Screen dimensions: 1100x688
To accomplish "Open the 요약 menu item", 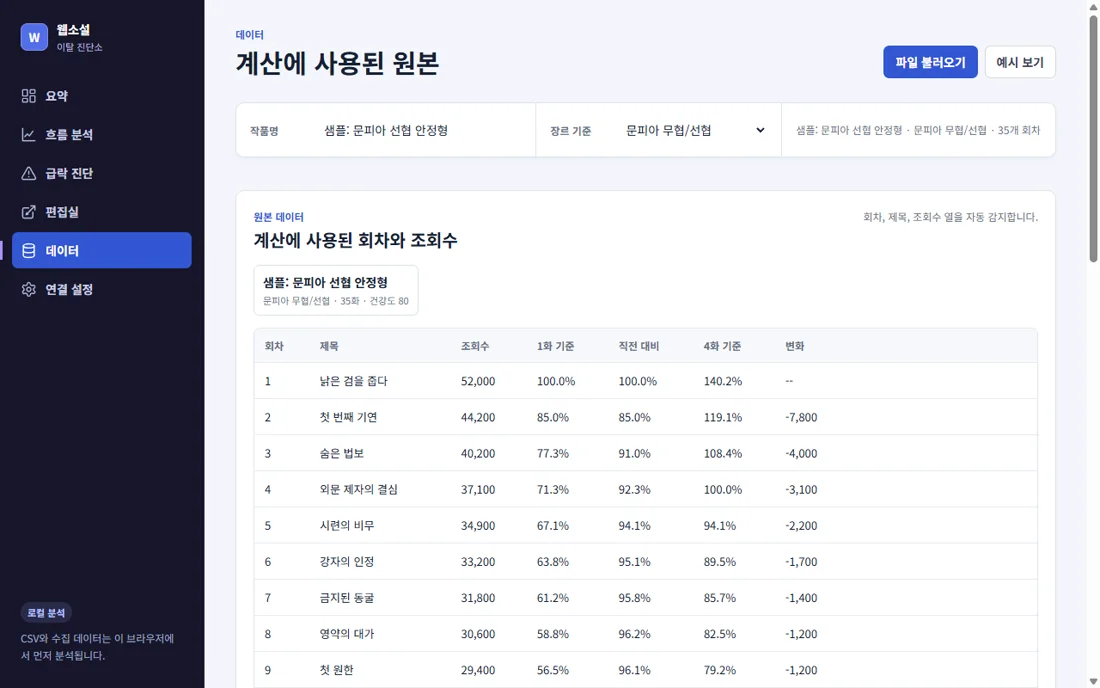I will (x=102, y=96).
